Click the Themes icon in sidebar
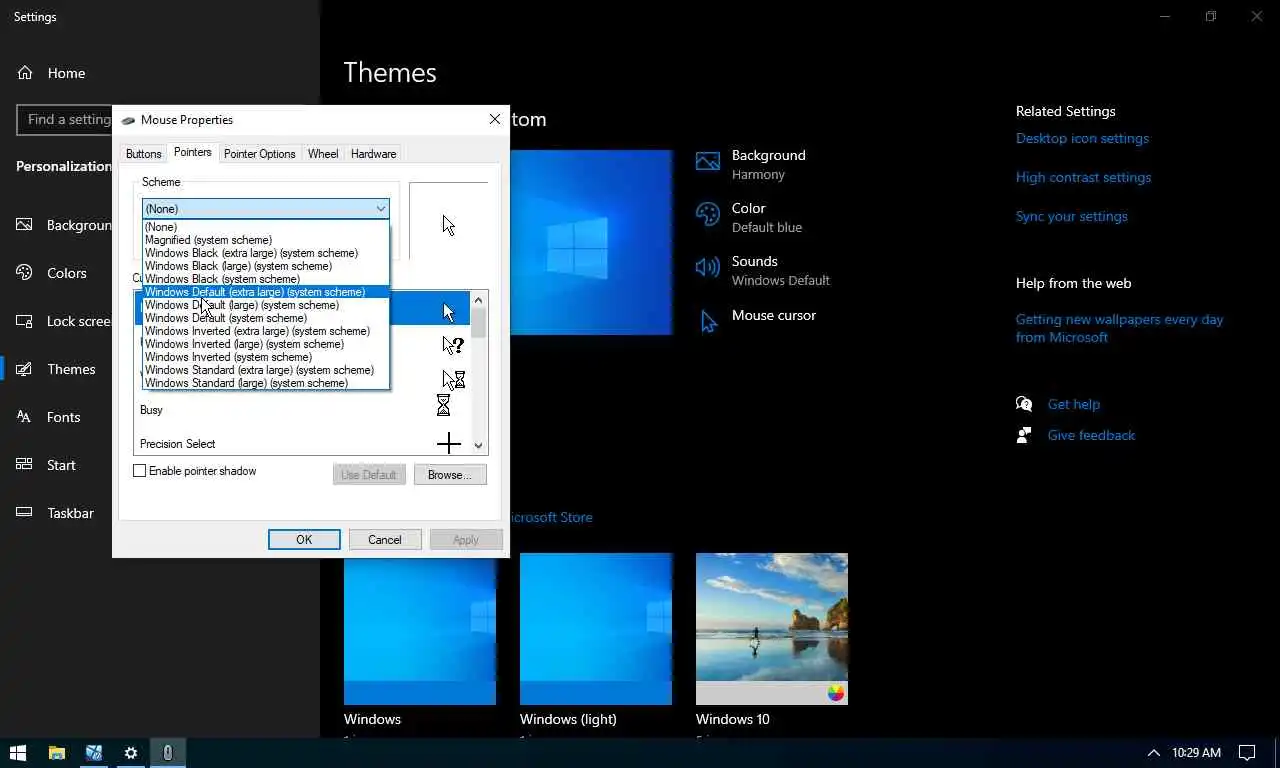Image resolution: width=1280 pixels, height=768 pixels. (25, 369)
